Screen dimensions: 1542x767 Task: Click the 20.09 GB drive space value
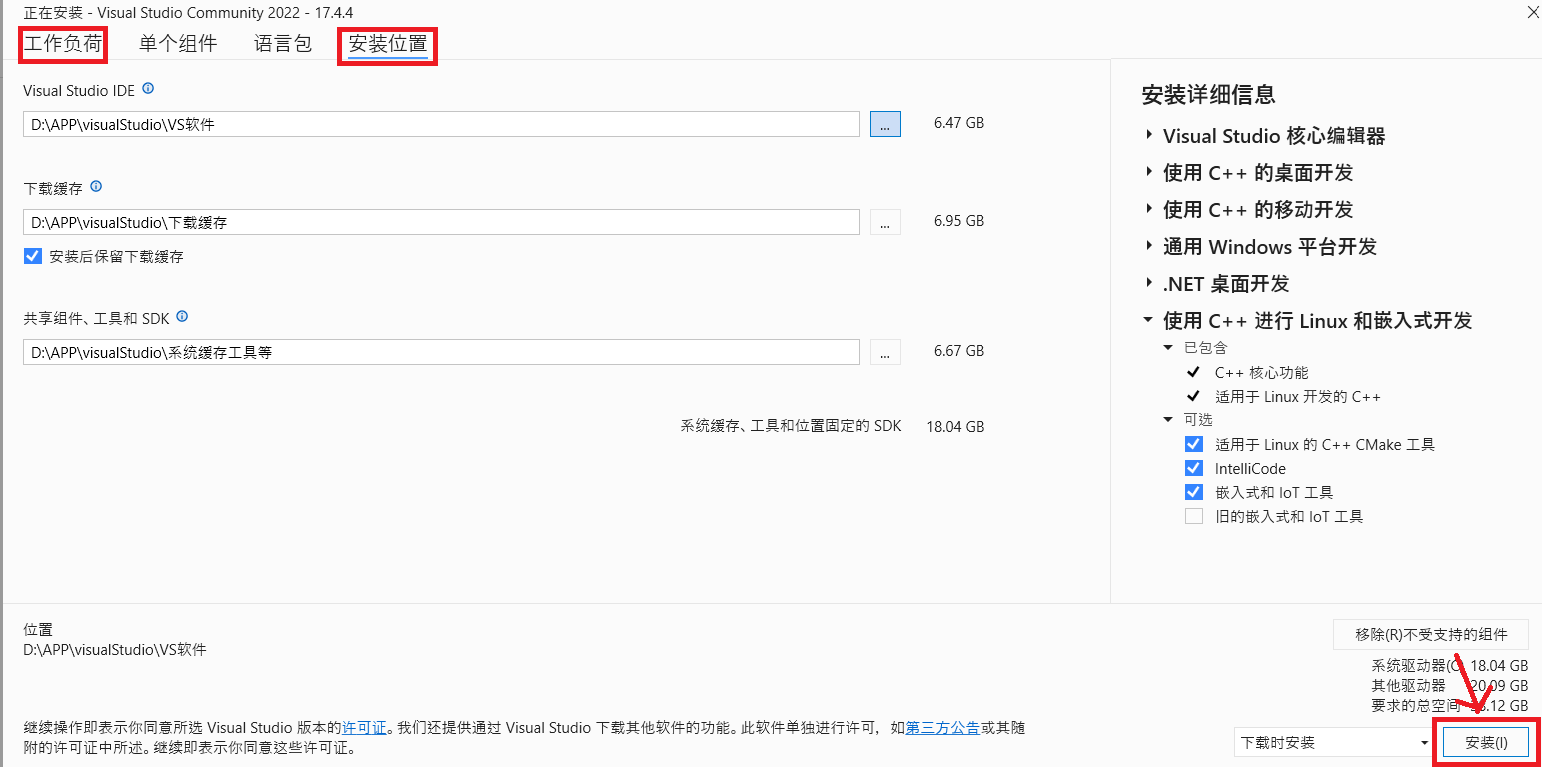[1499, 685]
